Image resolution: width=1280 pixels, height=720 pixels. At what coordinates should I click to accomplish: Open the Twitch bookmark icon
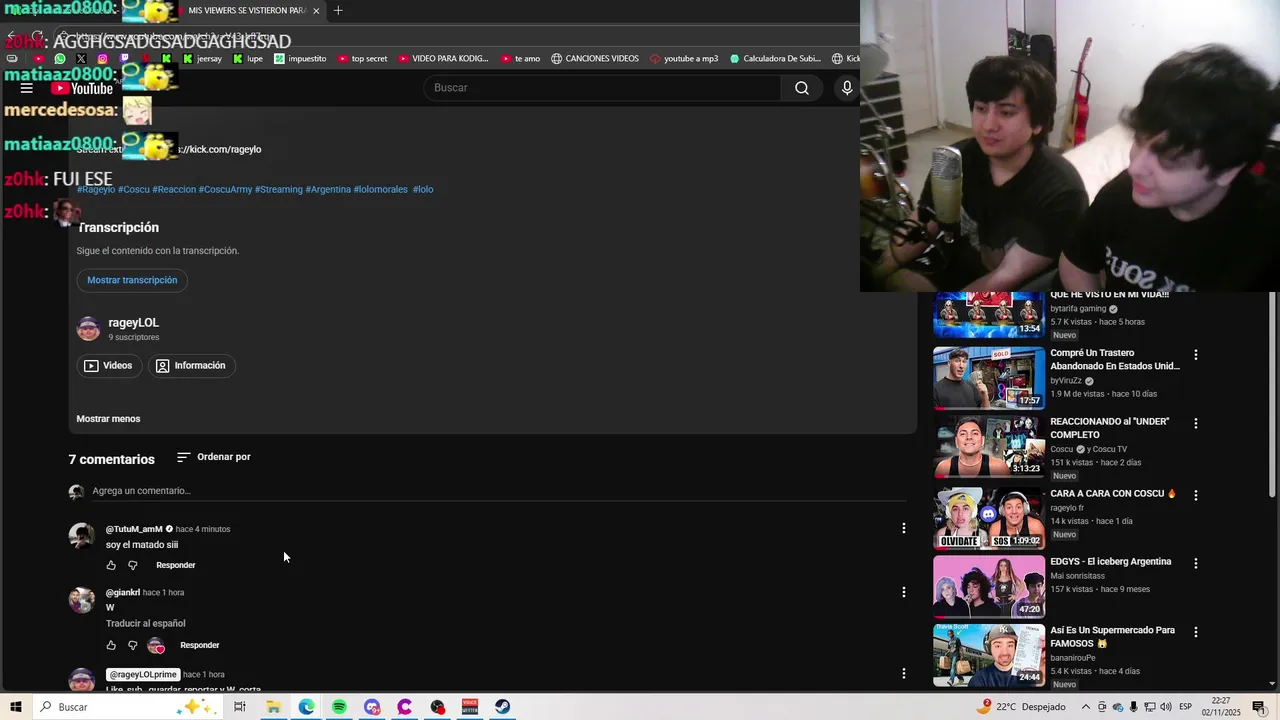click(124, 59)
